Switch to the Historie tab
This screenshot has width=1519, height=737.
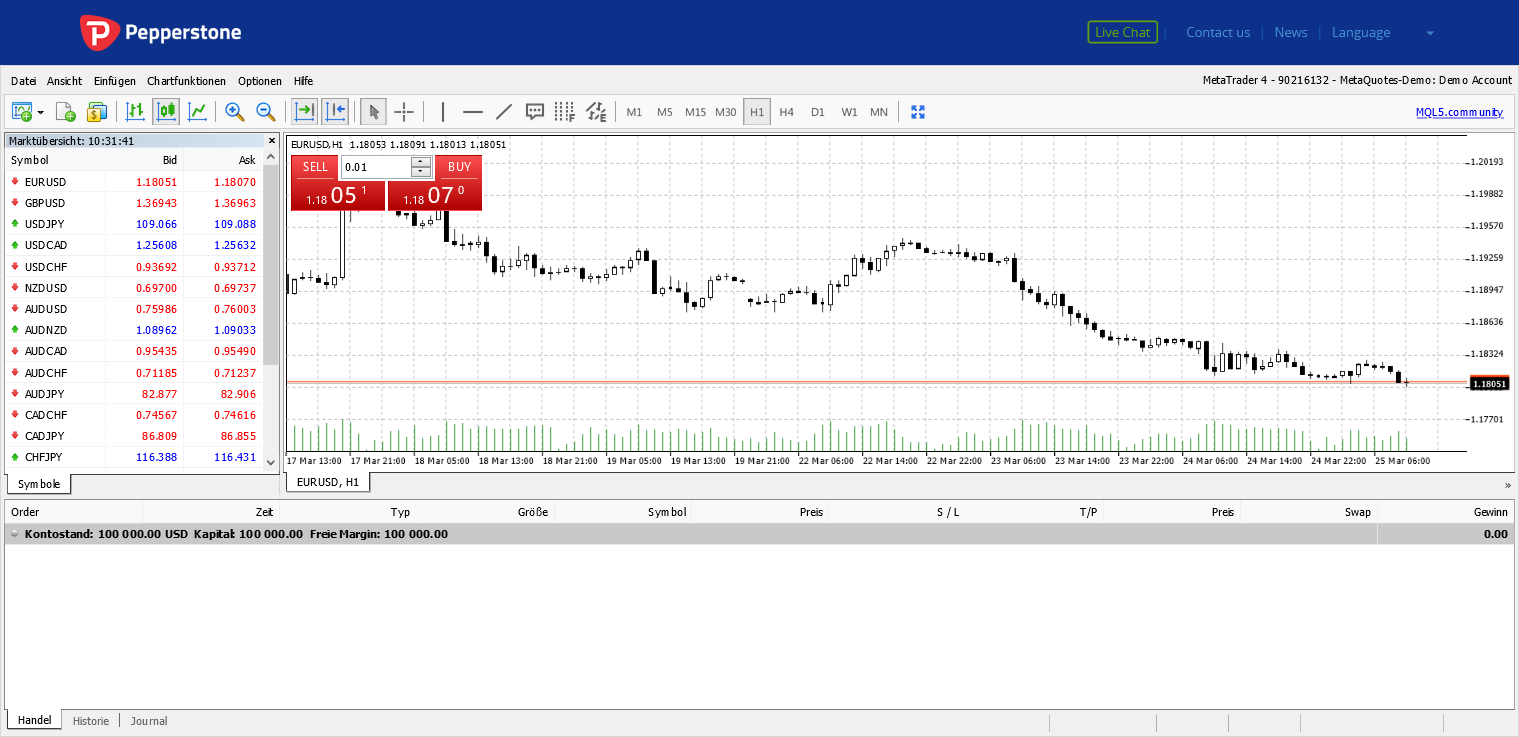click(90, 720)
